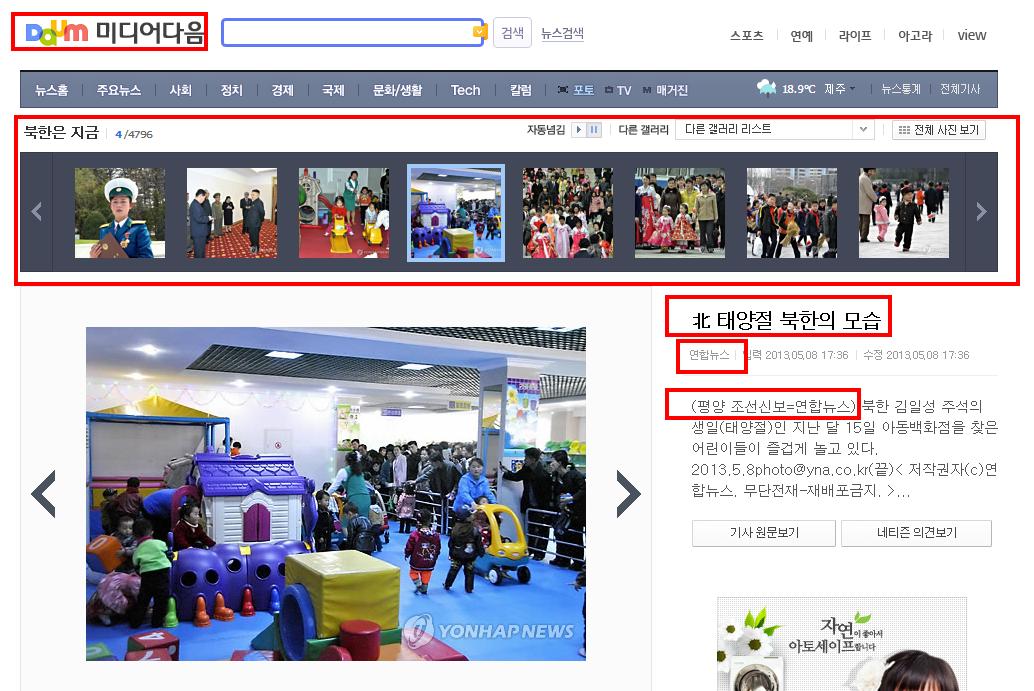Click the article title 北 태양절 북한의 모습

click(786, 320)
